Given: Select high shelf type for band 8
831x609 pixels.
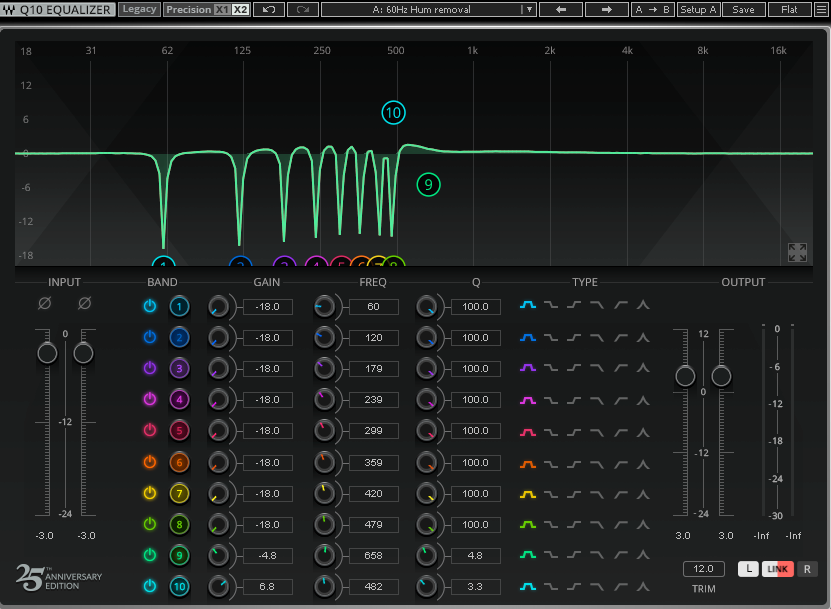Looking at the screenshot, I should (574, 525).
